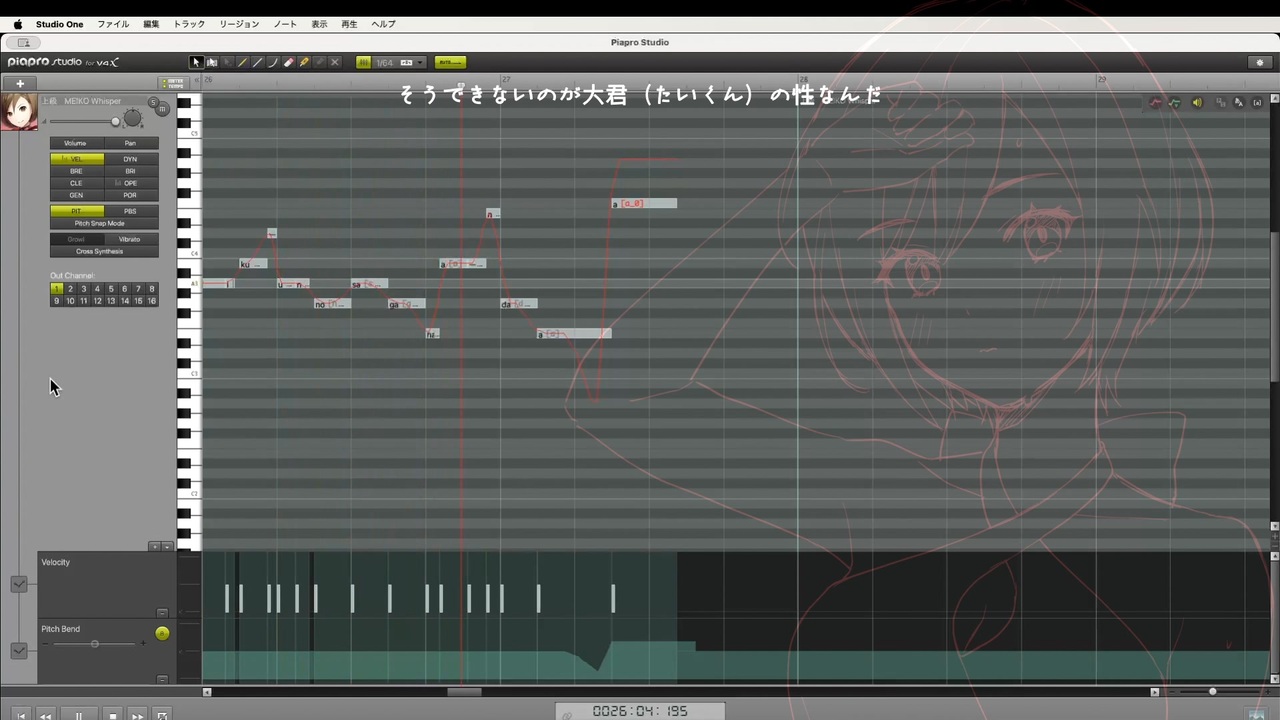
Task: Select the Vibrato parameter
Action: tap(130, 239)
